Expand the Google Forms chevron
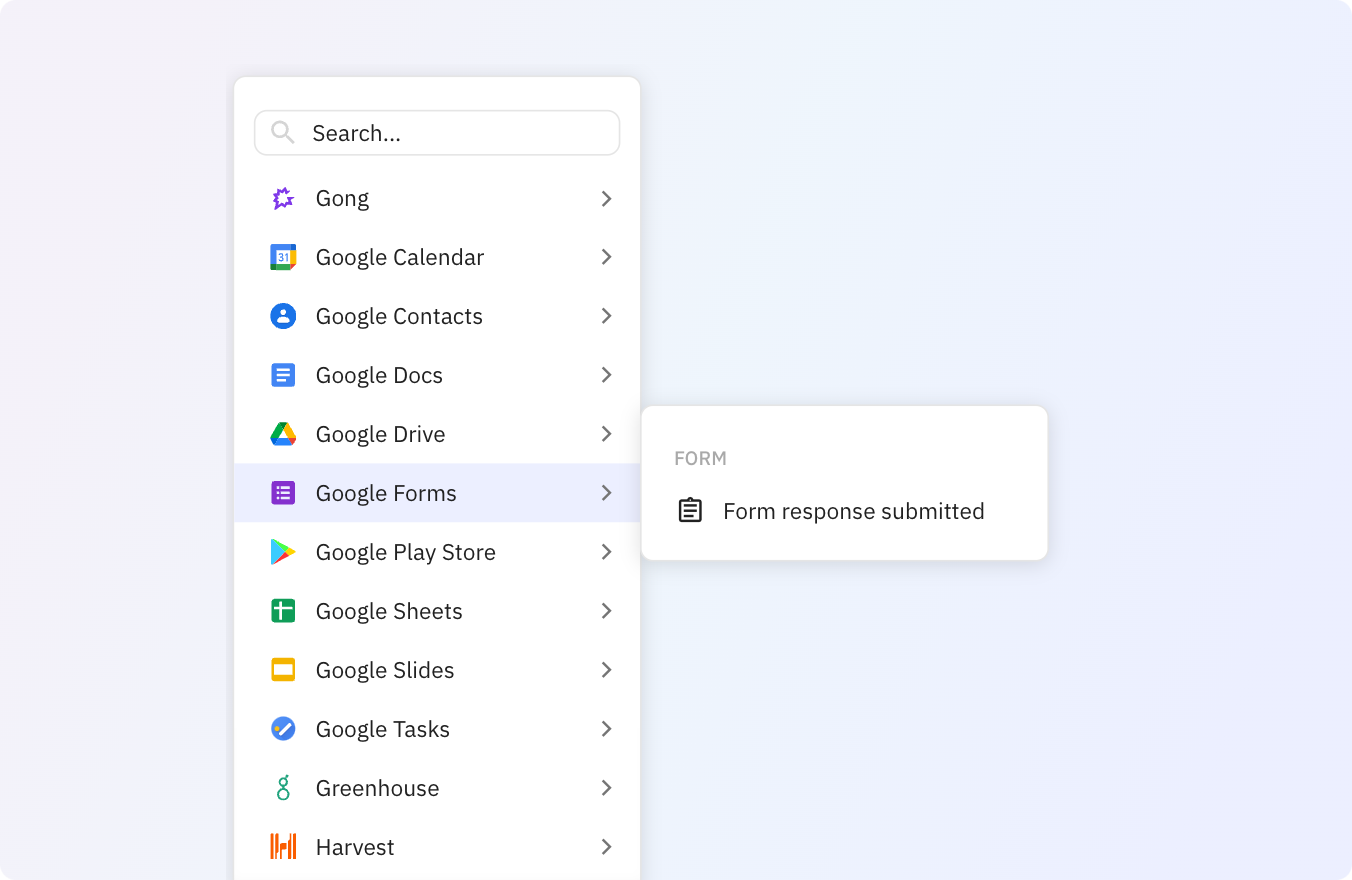The width and height of the screenshot is (1352, 880). (x=606, y=493)
